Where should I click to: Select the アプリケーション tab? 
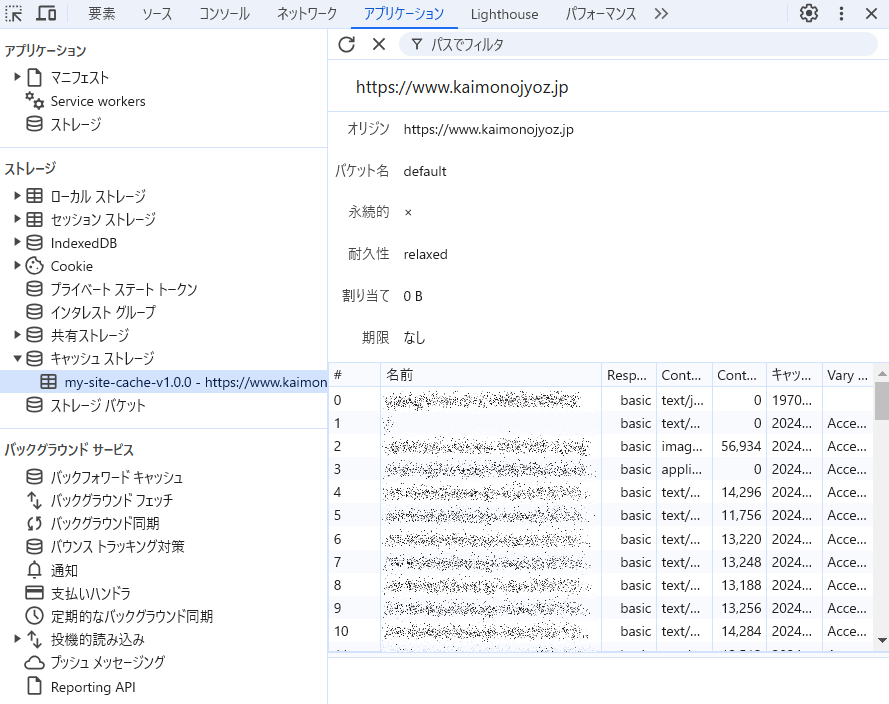click(x=404, y=14)
